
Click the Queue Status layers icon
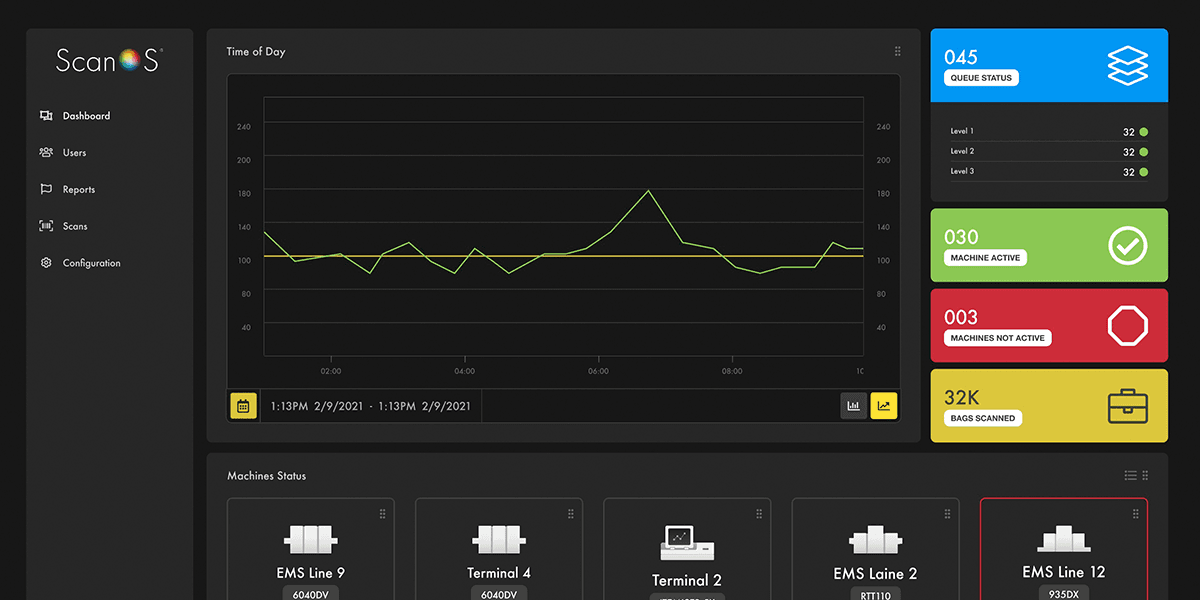[1127, 66]
